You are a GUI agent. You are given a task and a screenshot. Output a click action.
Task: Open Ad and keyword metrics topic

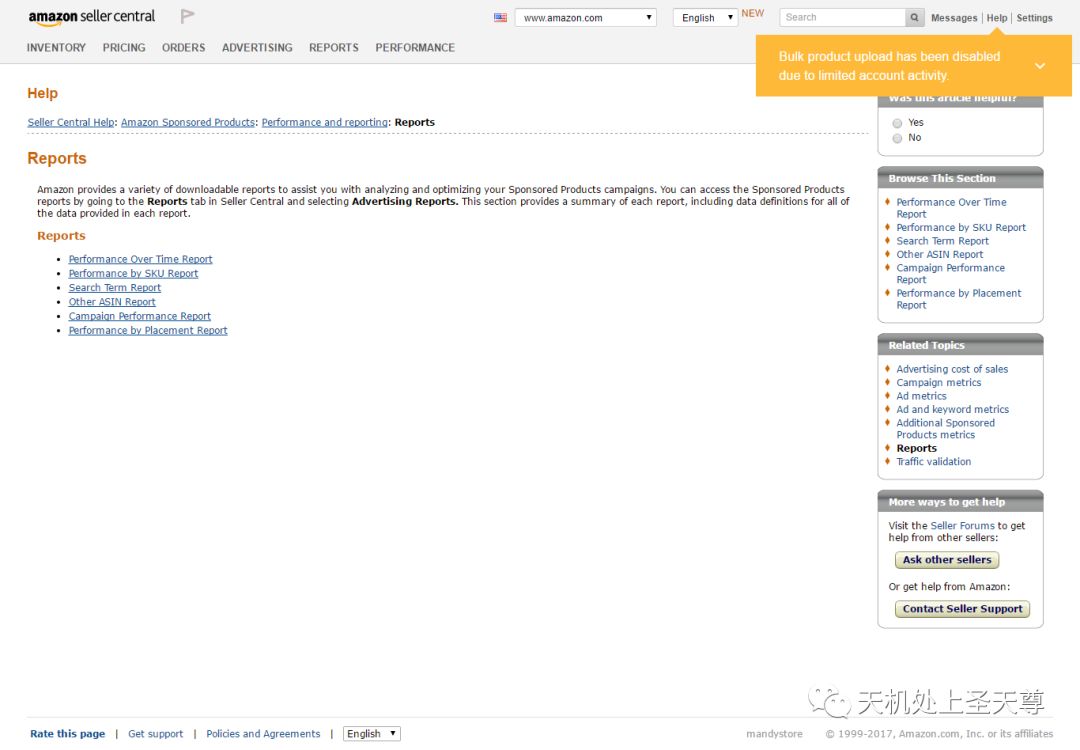coord(953,409)
